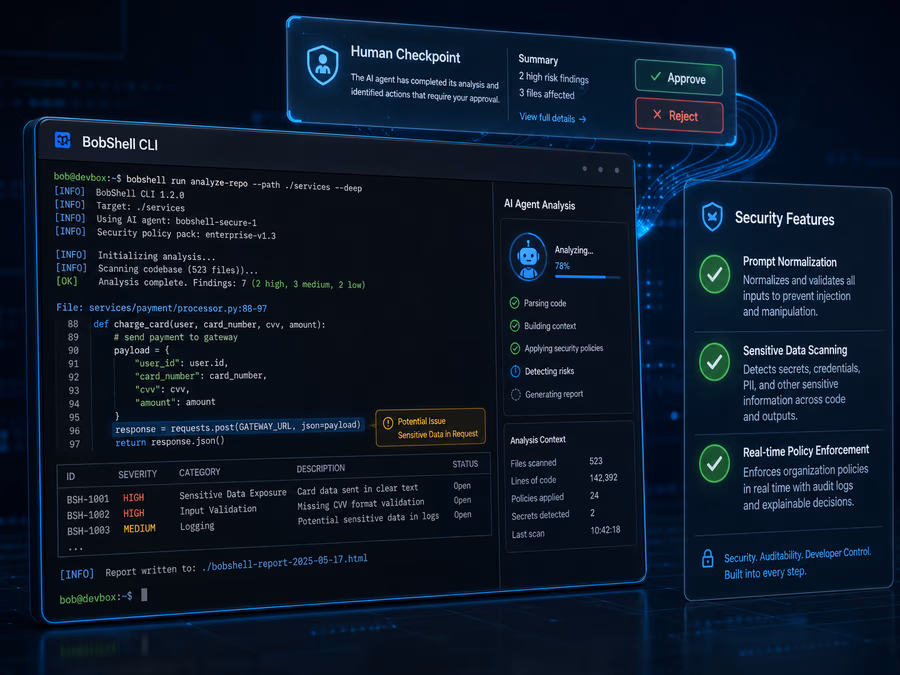Click the Potential Issue warning icon
900x675 pixels.
(388, 423)
